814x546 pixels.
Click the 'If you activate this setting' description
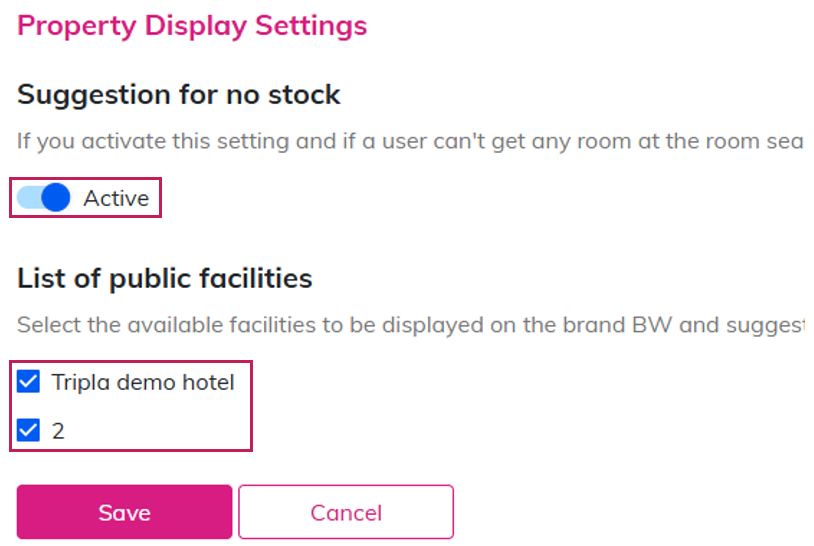(x=400, y=141)
